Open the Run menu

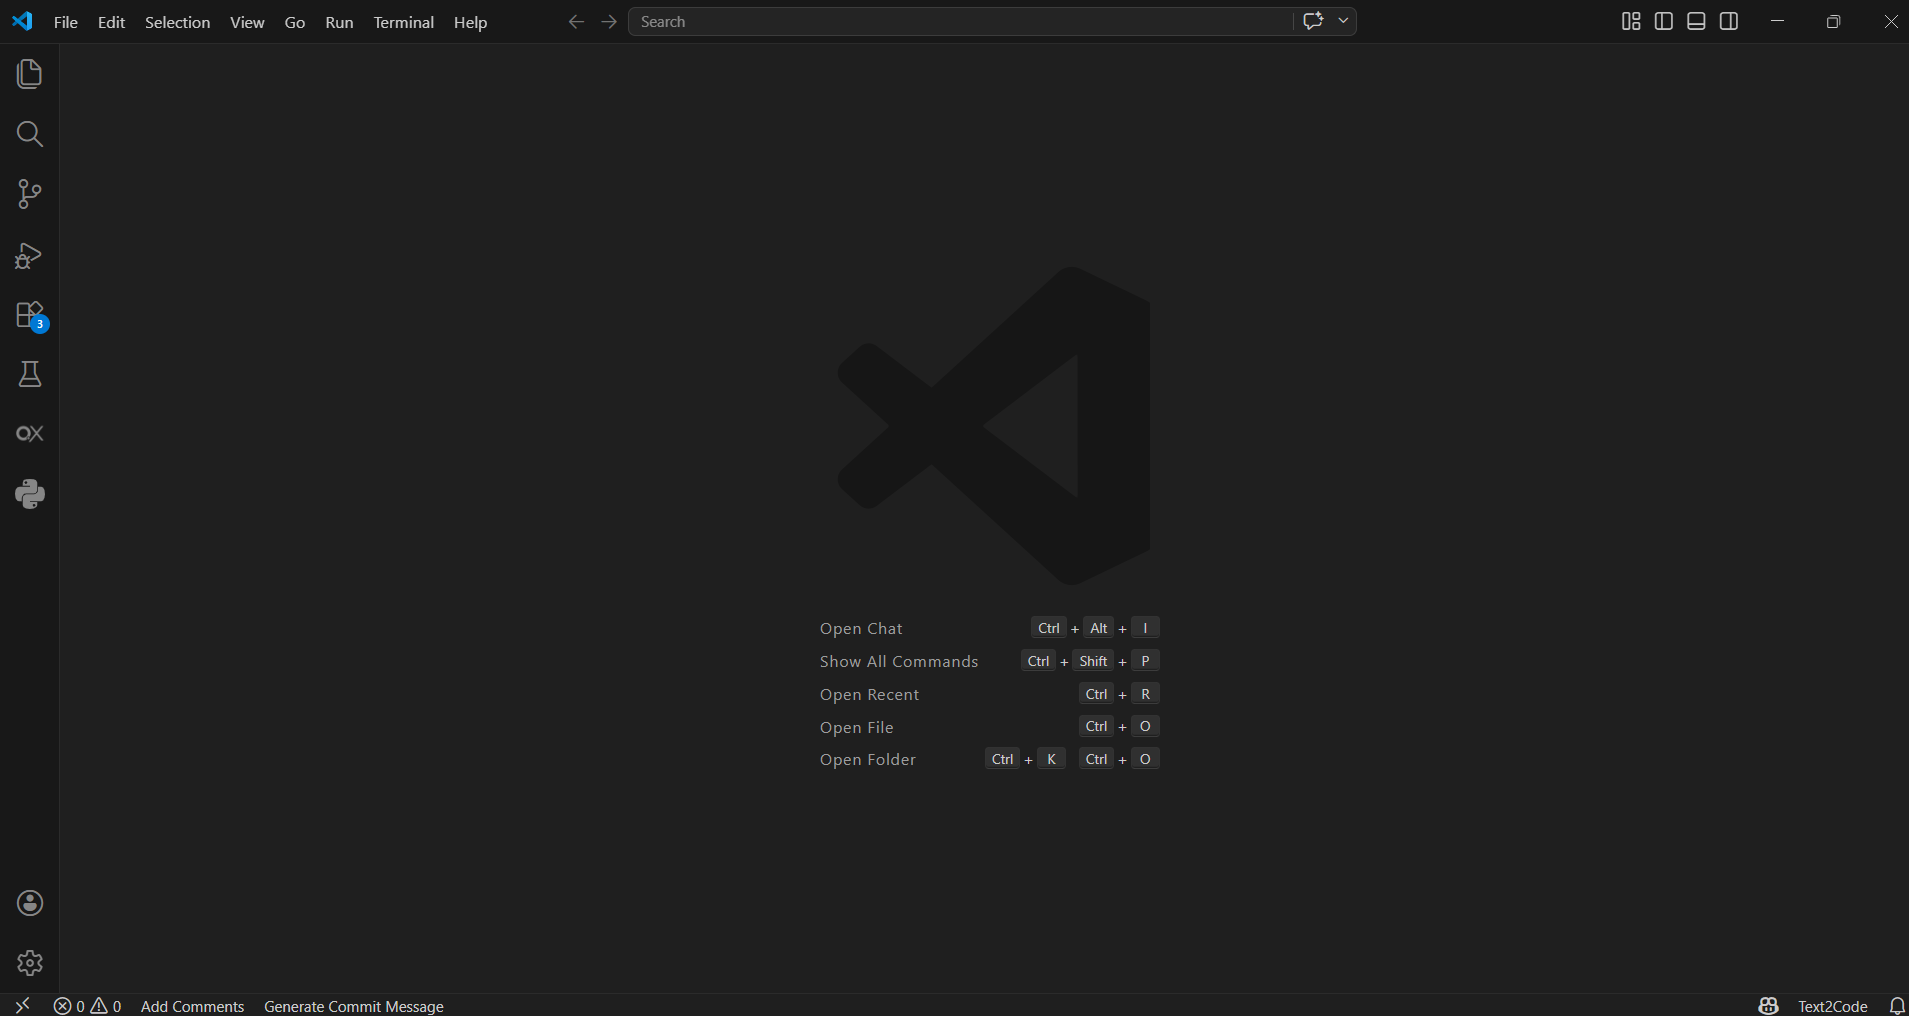[x=339, y=22]
